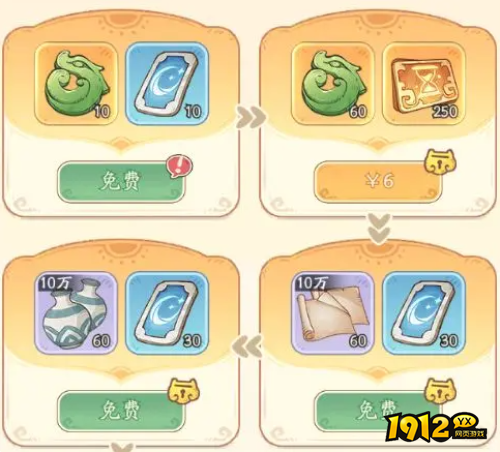
Task: Click the left-pointing double chevron between bottom cards
Action: (x=247, y=347)
